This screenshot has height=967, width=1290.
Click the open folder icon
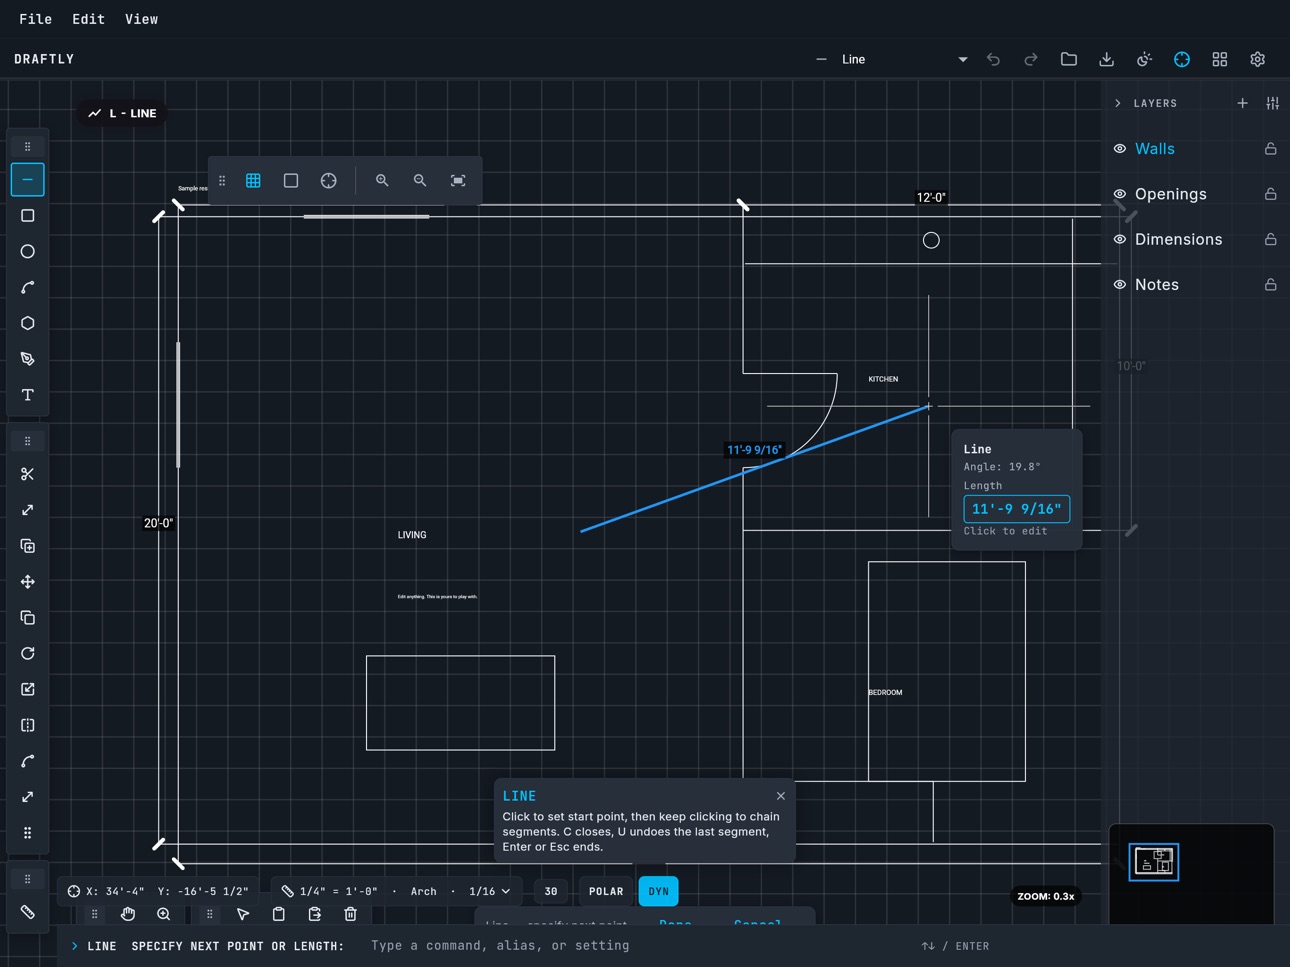point(1069,59)
